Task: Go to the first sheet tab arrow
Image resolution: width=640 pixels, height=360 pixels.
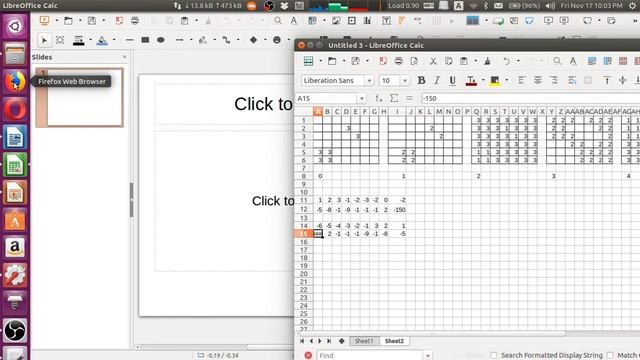Action: pyautogui.click(x=302, y=341)
